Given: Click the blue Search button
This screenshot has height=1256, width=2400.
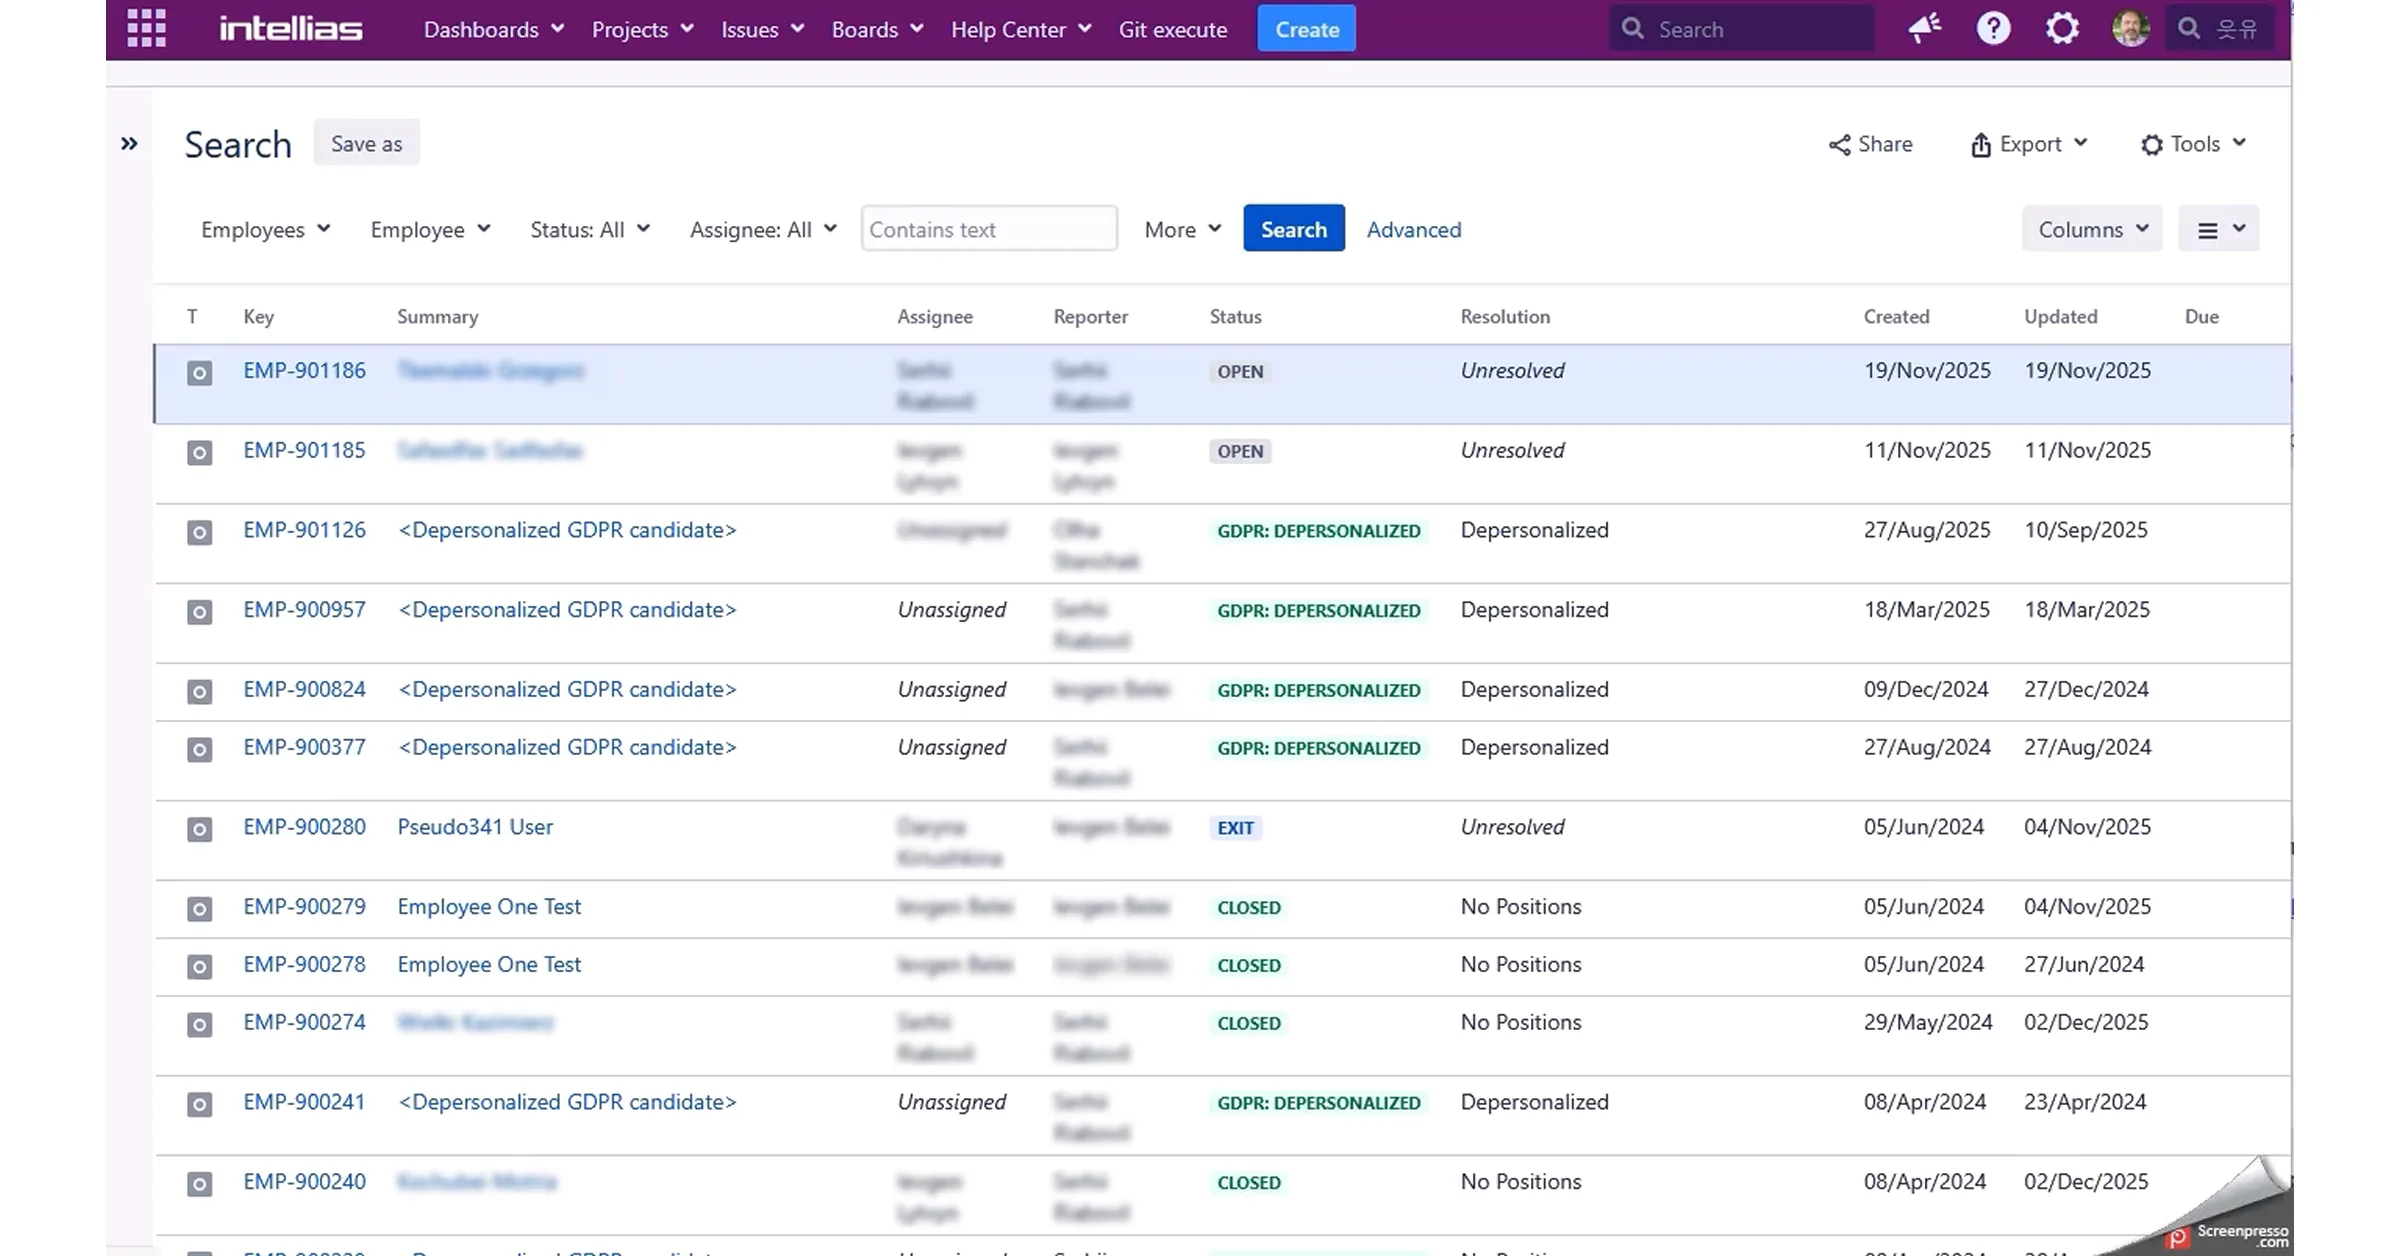Looking at the screenshot, I should point(1293,229).
